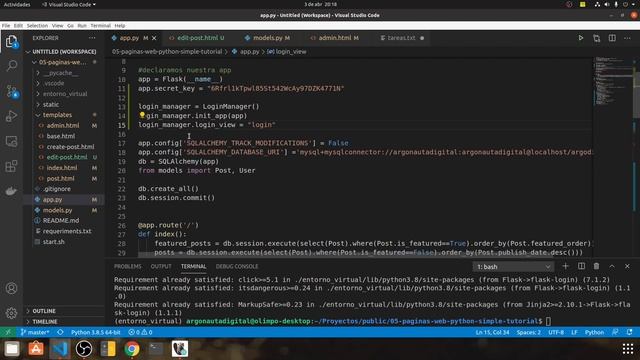The height and width of the screenshot is (360, 640).
Task: Expand the OUTLINE section
Action: (44, 311)
